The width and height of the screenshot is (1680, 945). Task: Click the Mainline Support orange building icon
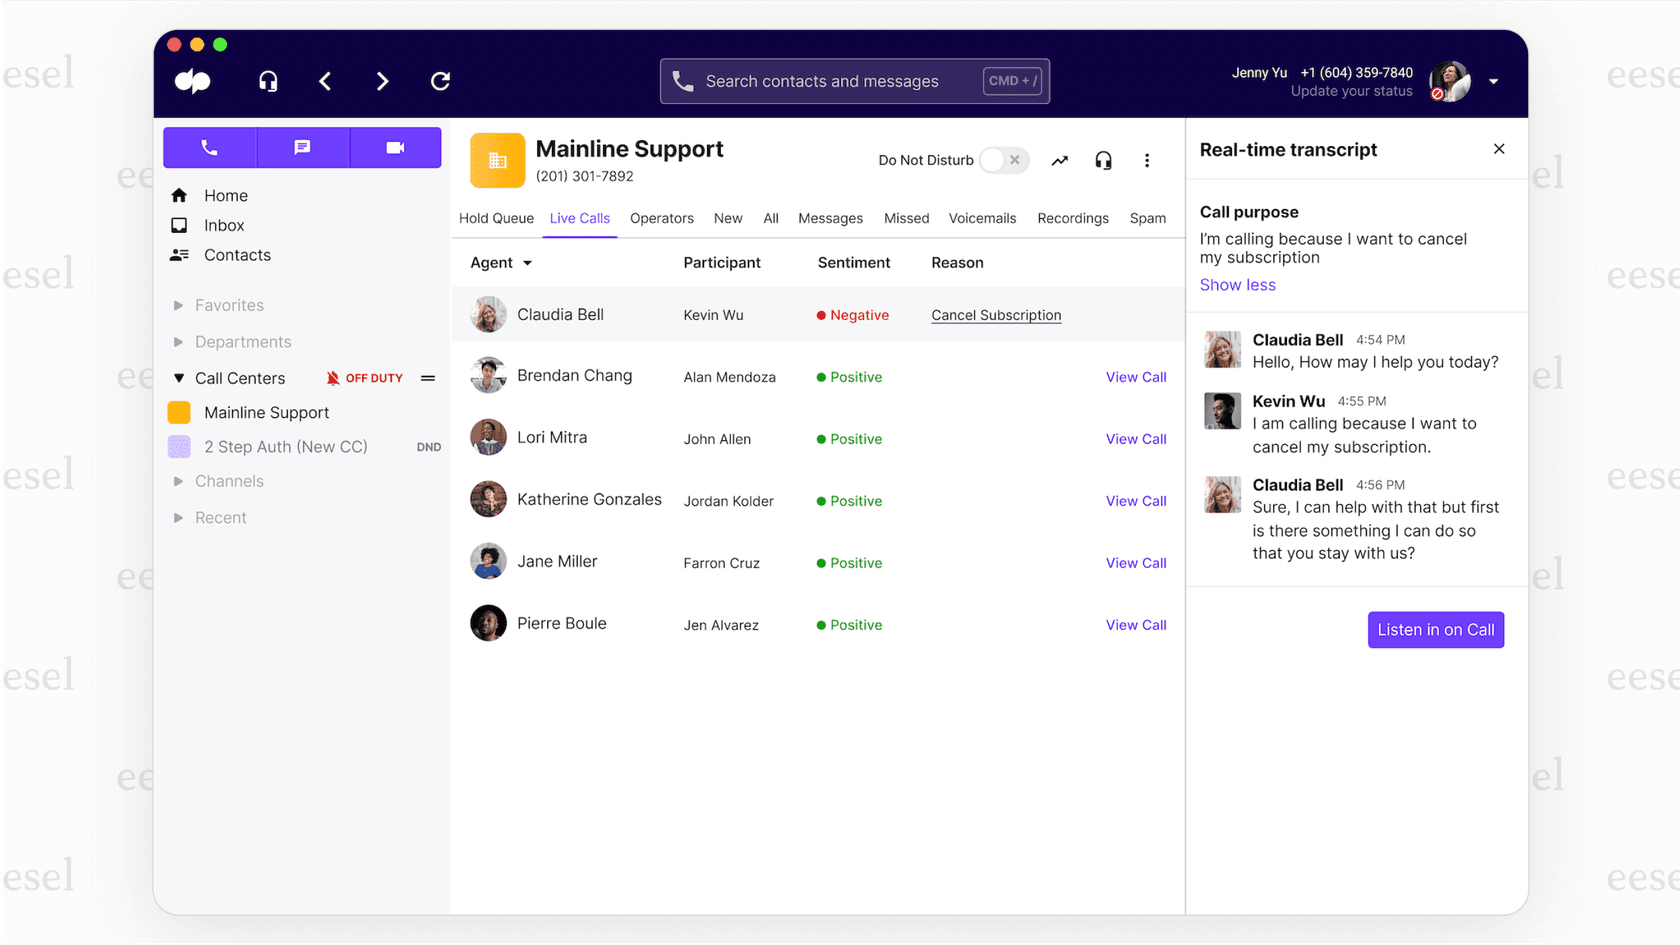point(497,160)
